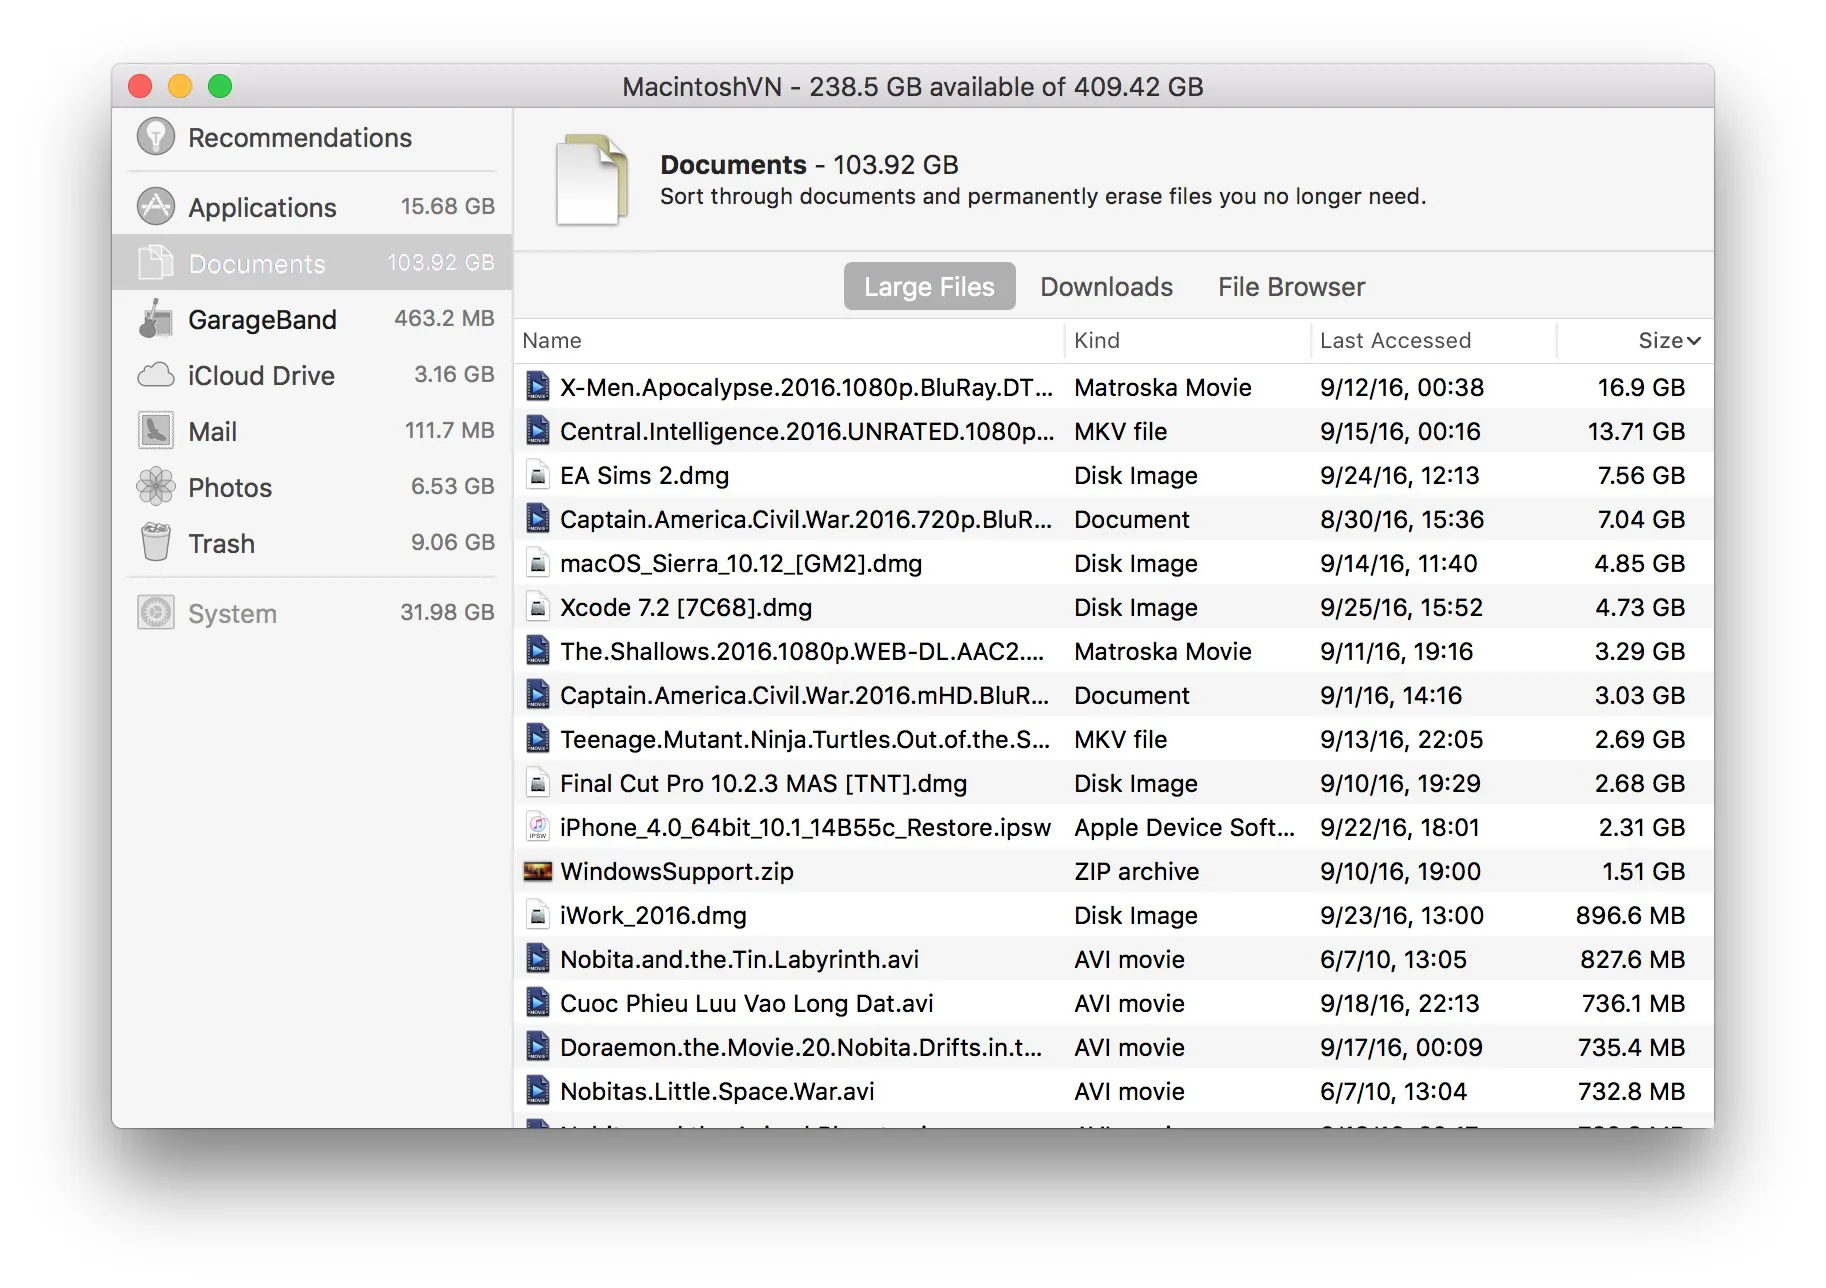This screenshot has width=1826, height=1288.
Task: Sort by the Last Accessed column header
Action: tap(1395, 340)
